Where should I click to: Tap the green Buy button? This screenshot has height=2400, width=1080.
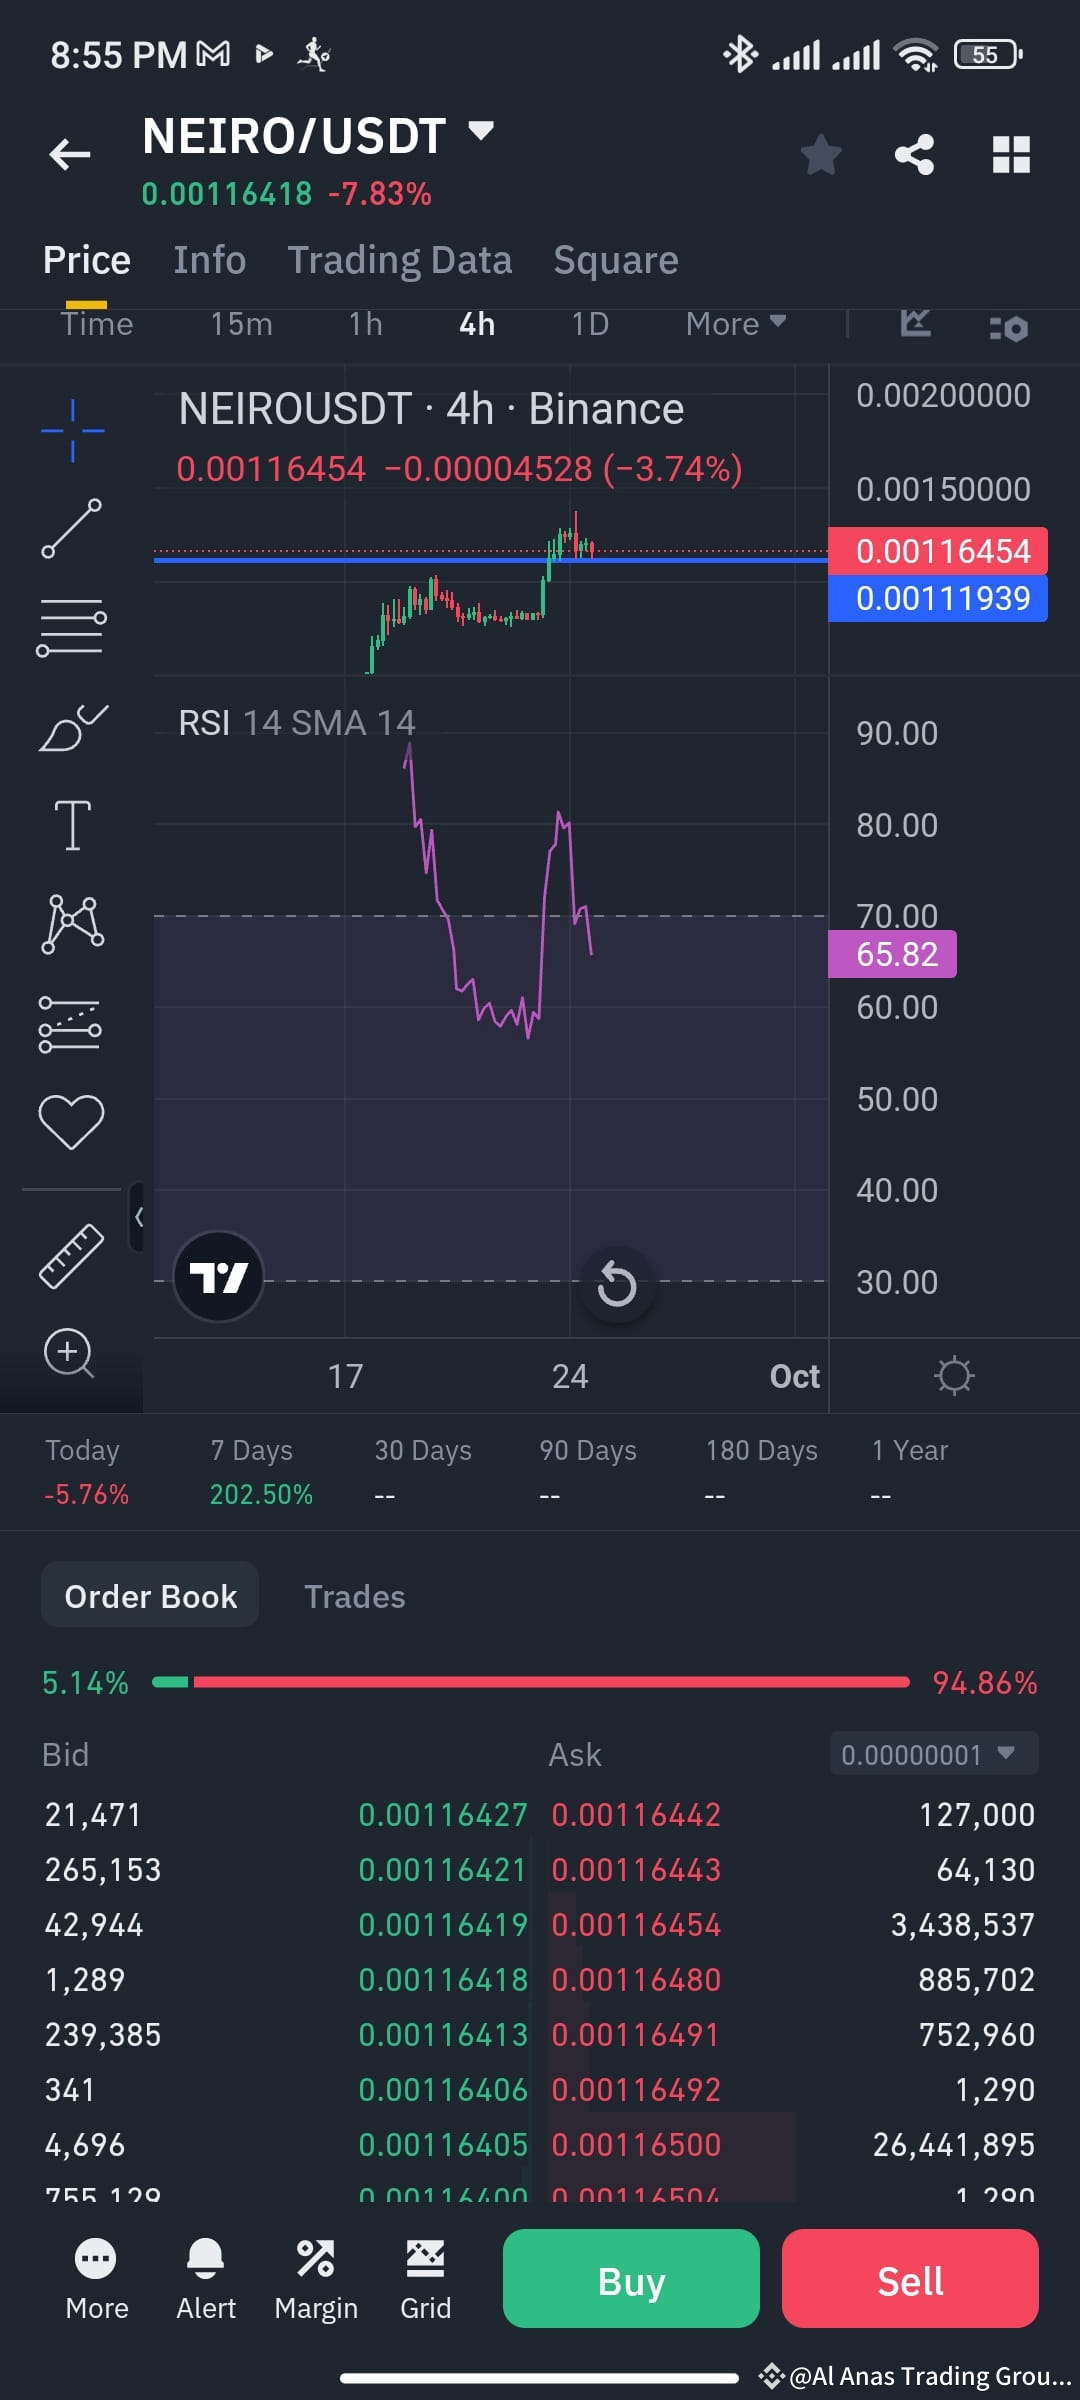click(631, 2279)
